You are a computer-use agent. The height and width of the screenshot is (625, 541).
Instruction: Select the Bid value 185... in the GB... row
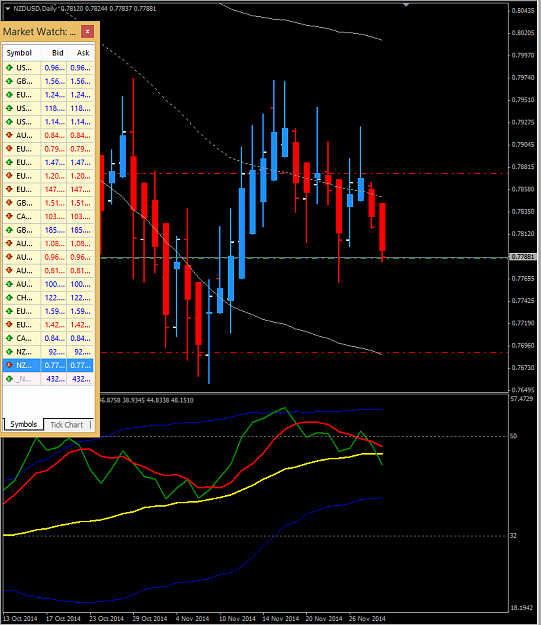[54, 230]
